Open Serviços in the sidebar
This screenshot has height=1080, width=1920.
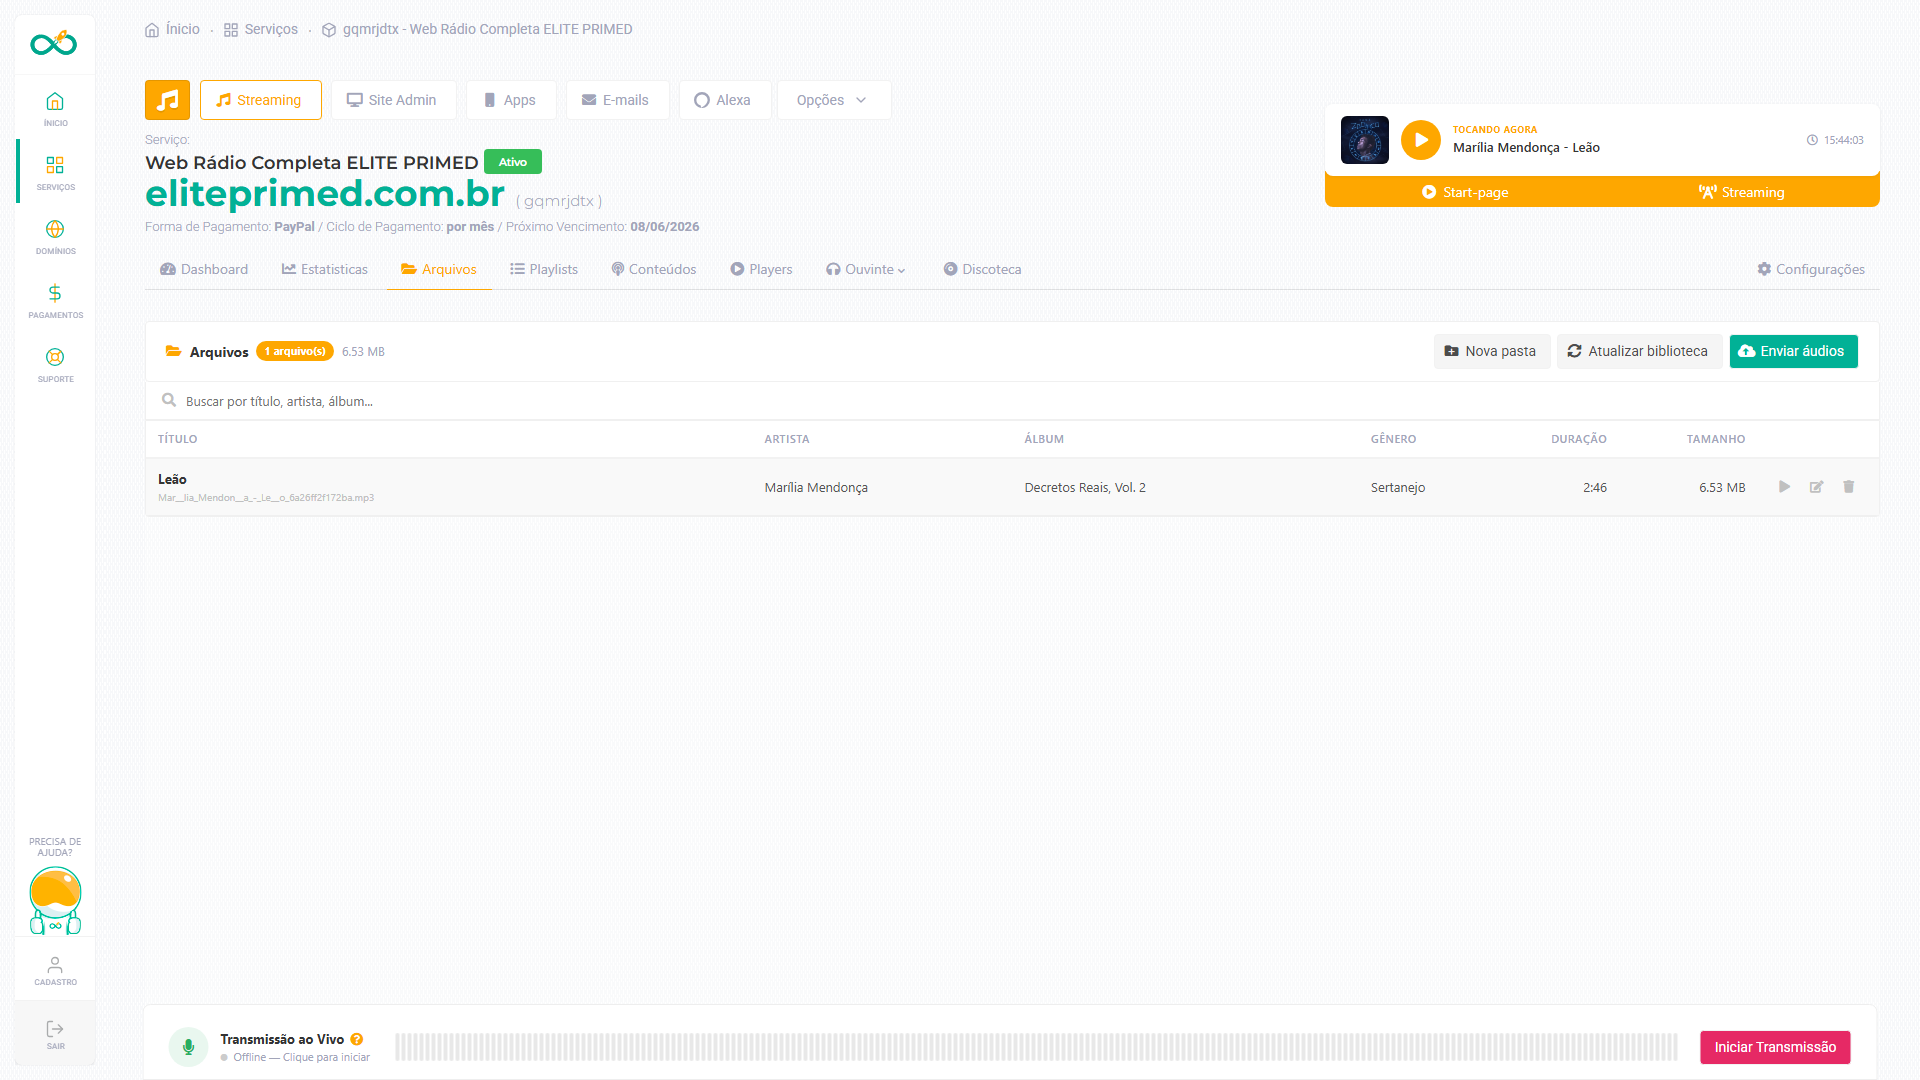point(55,172)
